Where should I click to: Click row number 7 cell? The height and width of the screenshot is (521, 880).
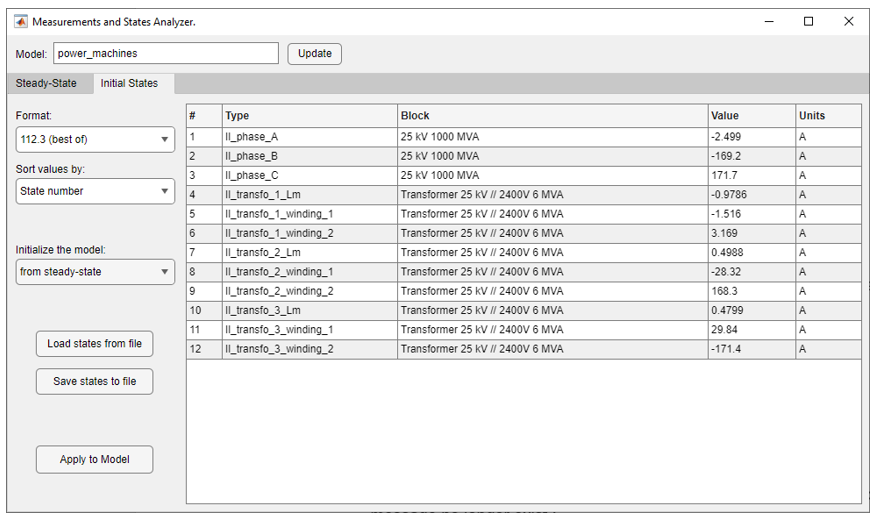204,253
